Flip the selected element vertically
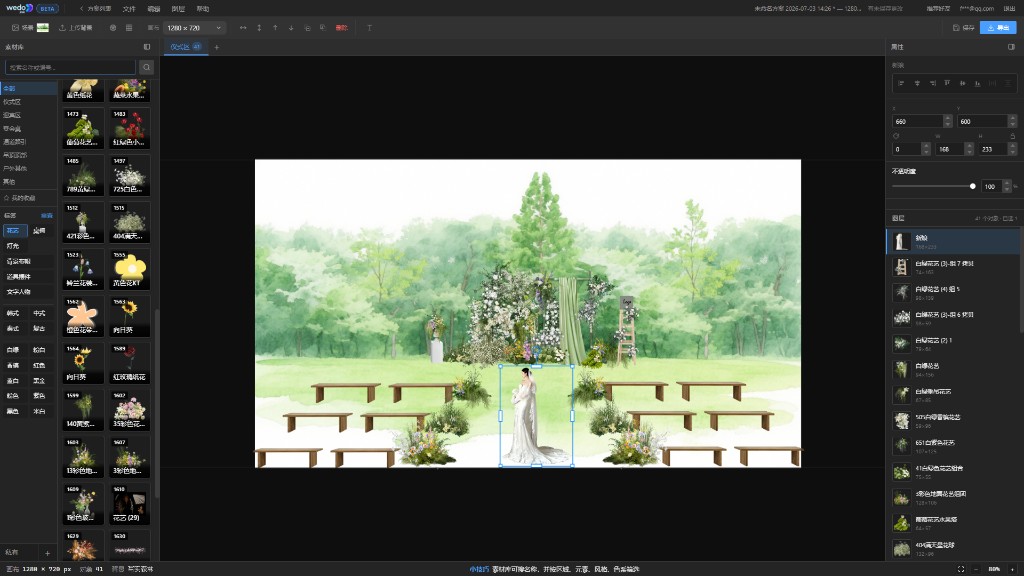 [x=259, y=28]
